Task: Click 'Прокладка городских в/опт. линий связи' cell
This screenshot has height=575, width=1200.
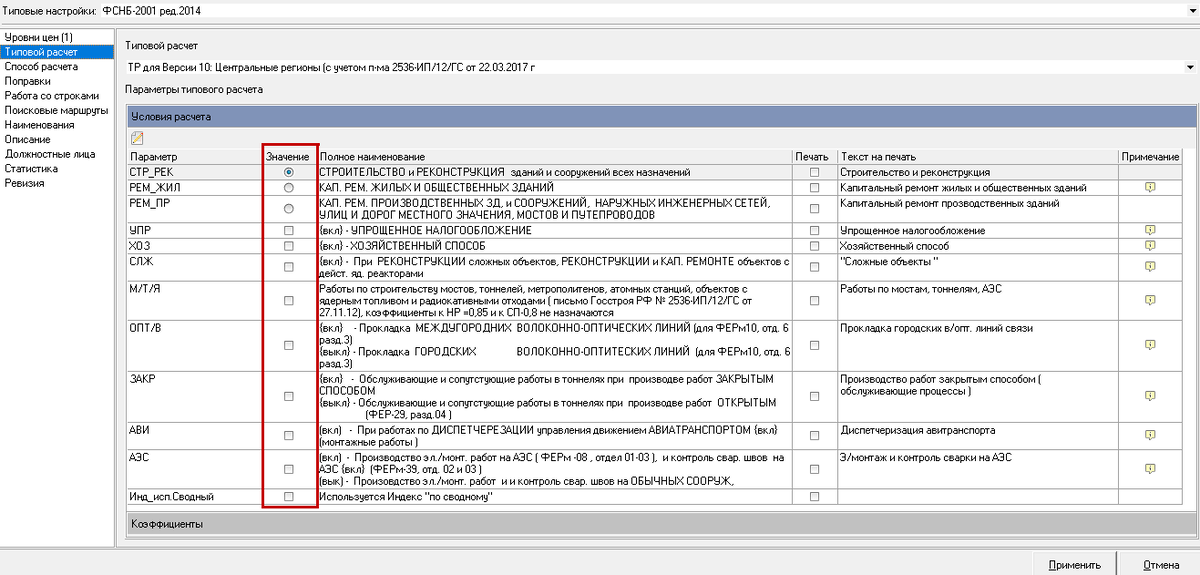Action: [x=978, y=345]
